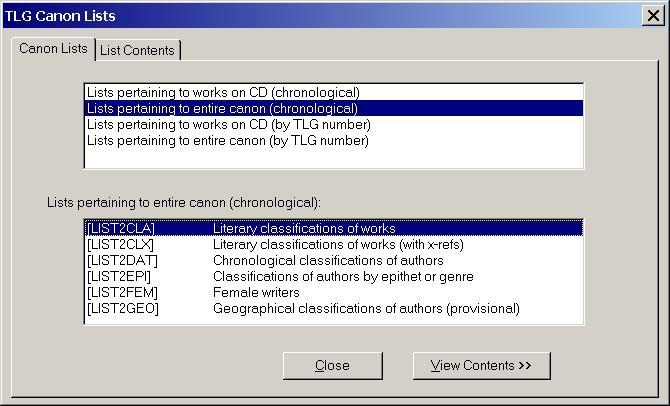Click the Close button
The image size is (670, 406).
click(332, 366)
